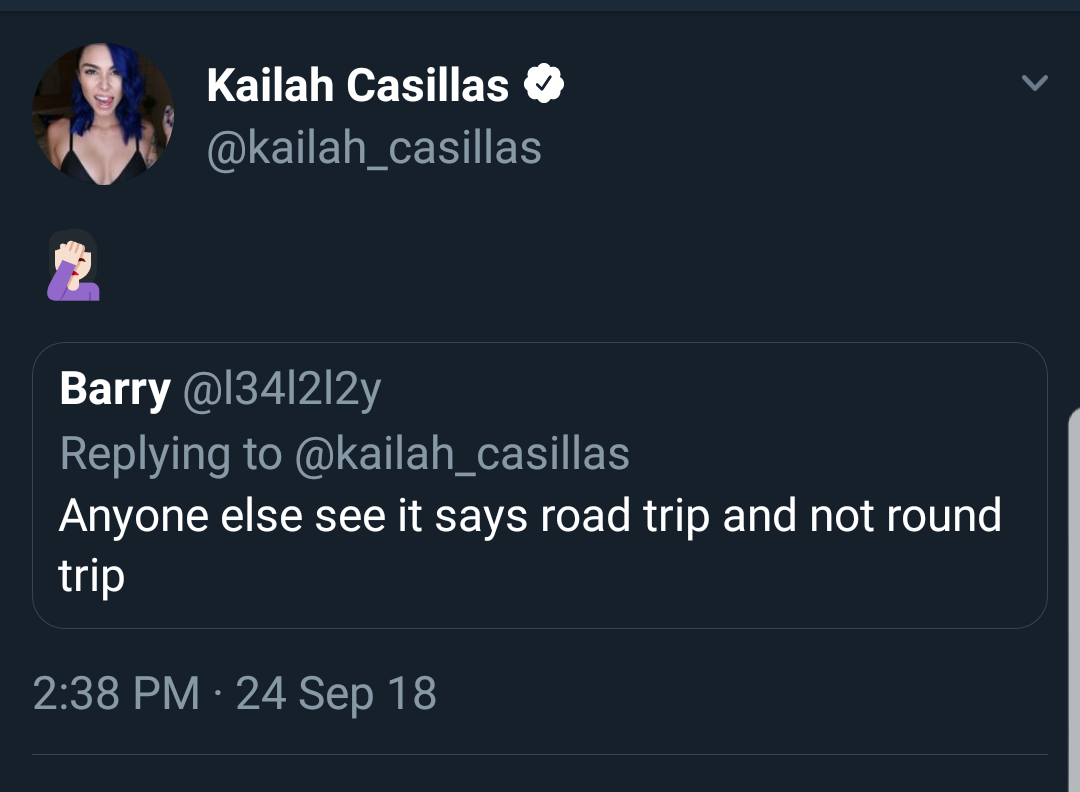The image size is (1080, 792).
Task: Click the thin bar along the top edge
Action: pos(540,5)
